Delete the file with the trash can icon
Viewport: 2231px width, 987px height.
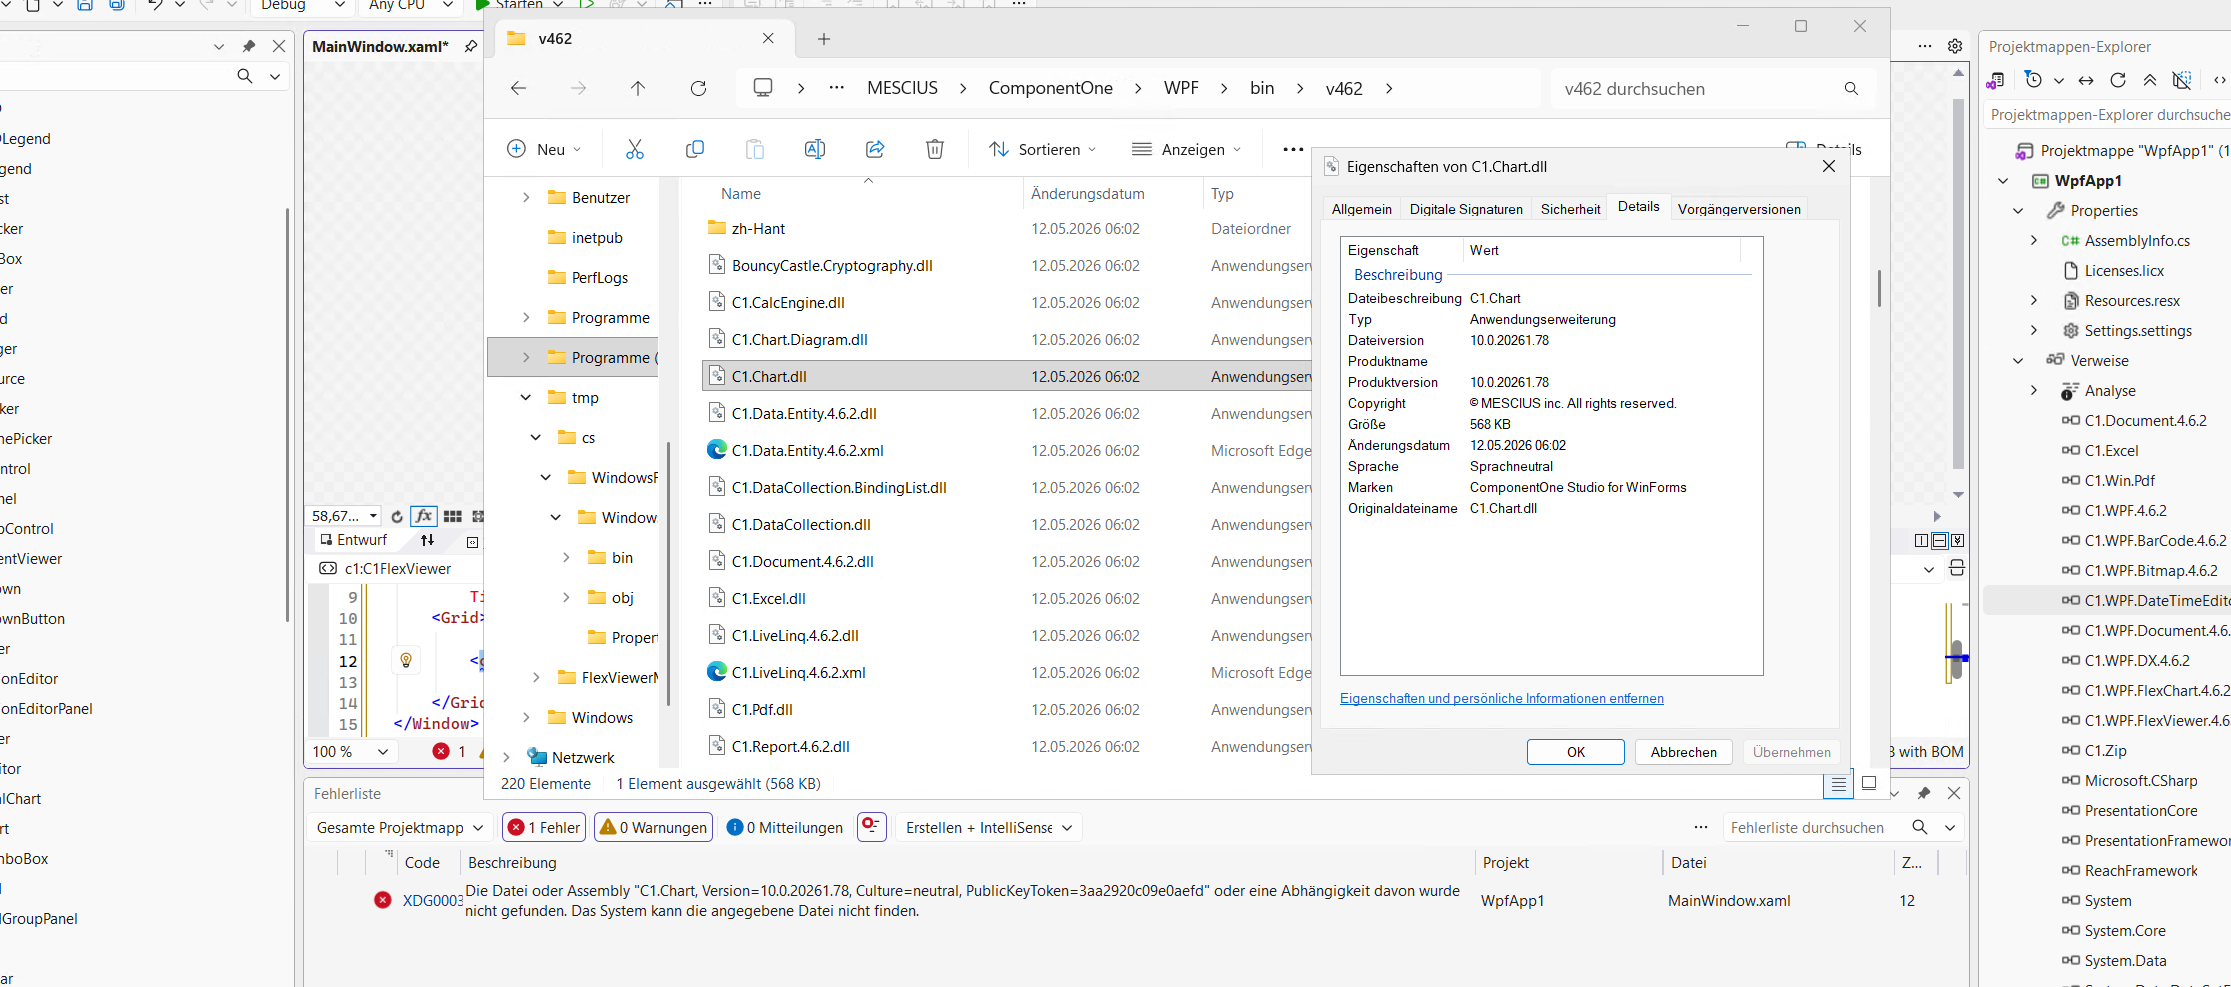934,149
